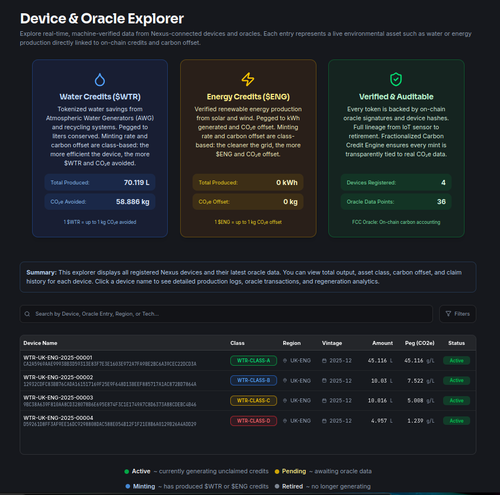500x495 pixels.
Task: Sort by Vintage column header
Action: (332, 343)
